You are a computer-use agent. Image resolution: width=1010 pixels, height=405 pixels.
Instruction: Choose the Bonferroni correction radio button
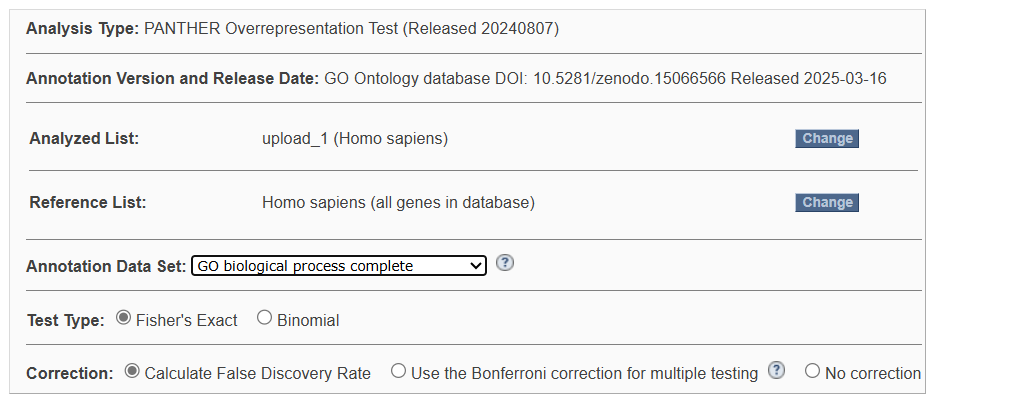coord(399,371)
